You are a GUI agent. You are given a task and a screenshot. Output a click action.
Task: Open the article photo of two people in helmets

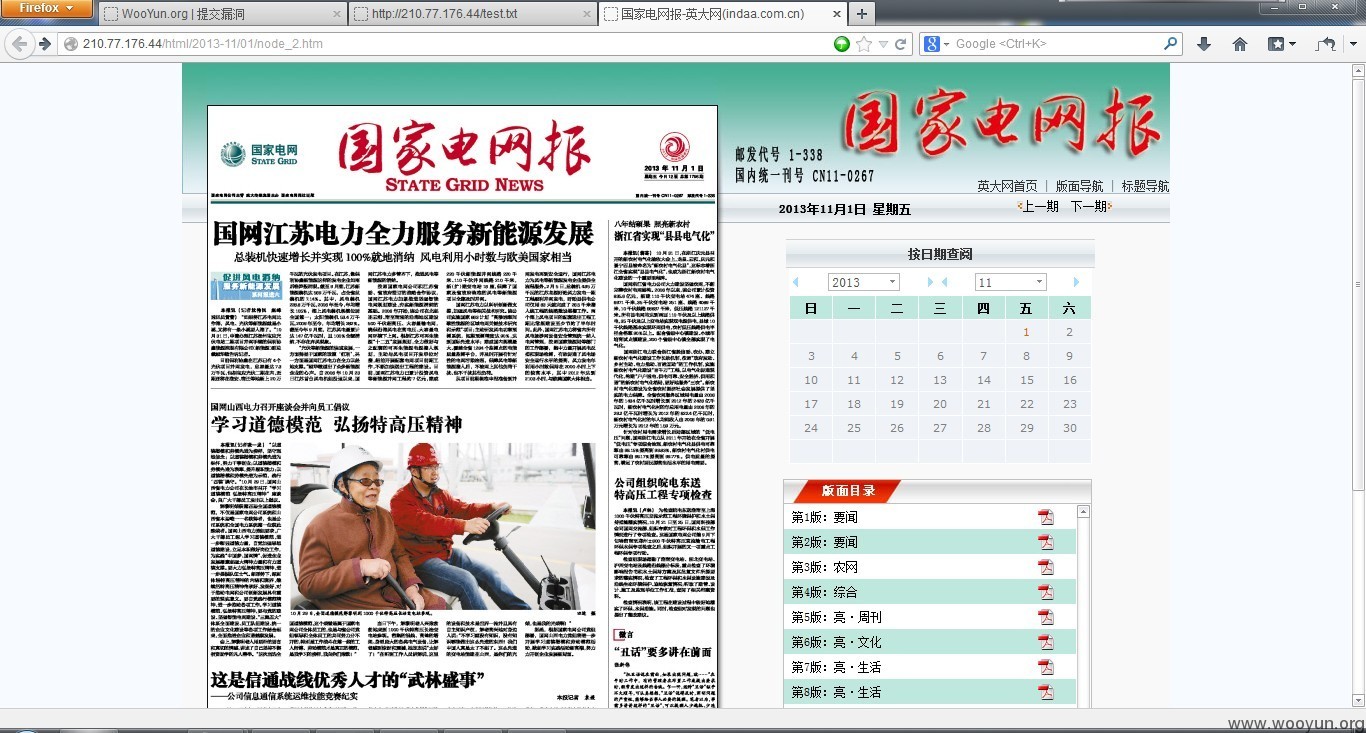tap(442, 526)
